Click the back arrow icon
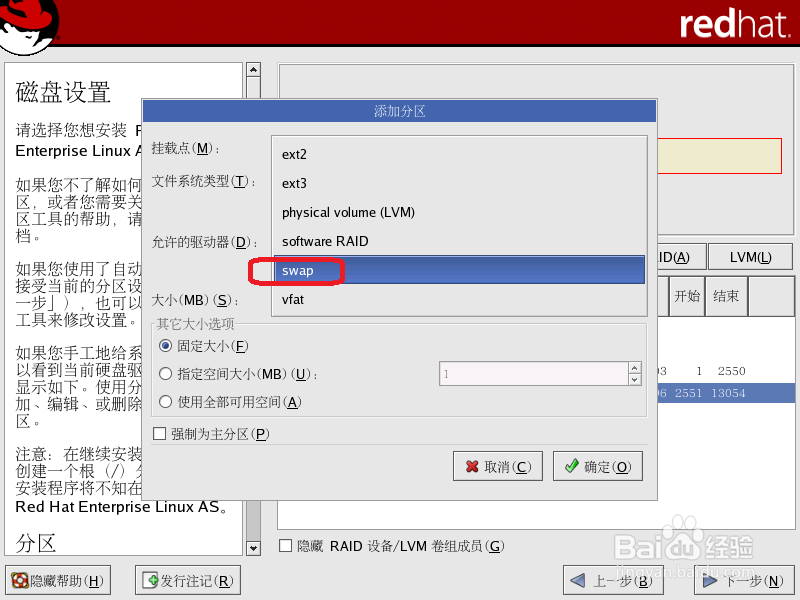800x600 pixels. click(578, 580)
